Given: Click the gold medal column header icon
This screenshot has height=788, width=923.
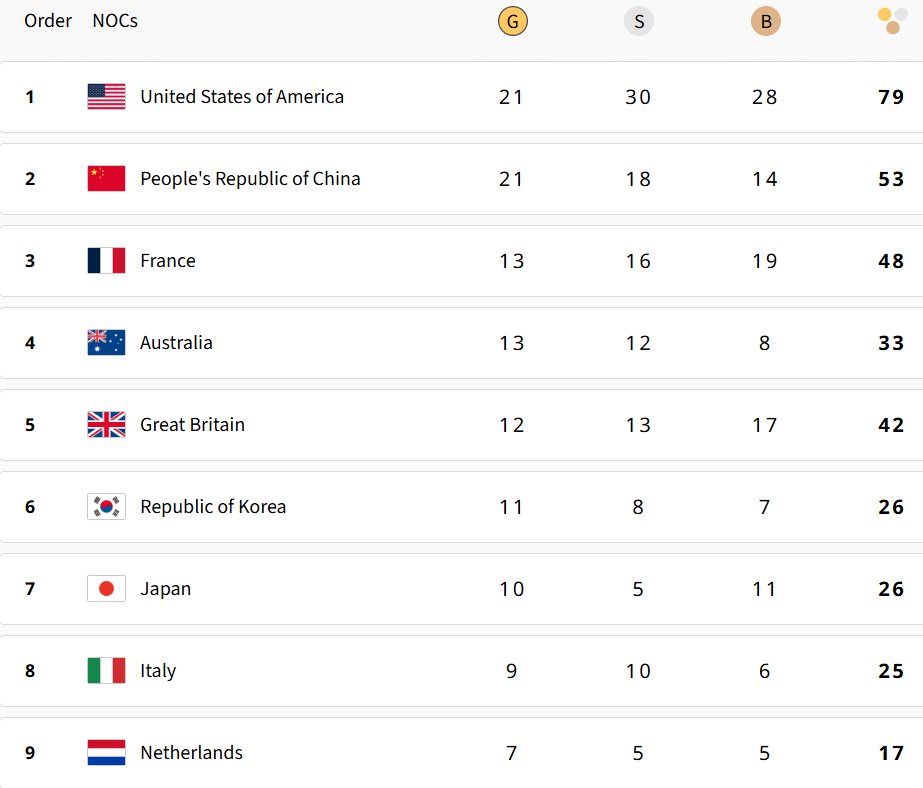Looking at the screenshot, I should click(x=512, y=20).
